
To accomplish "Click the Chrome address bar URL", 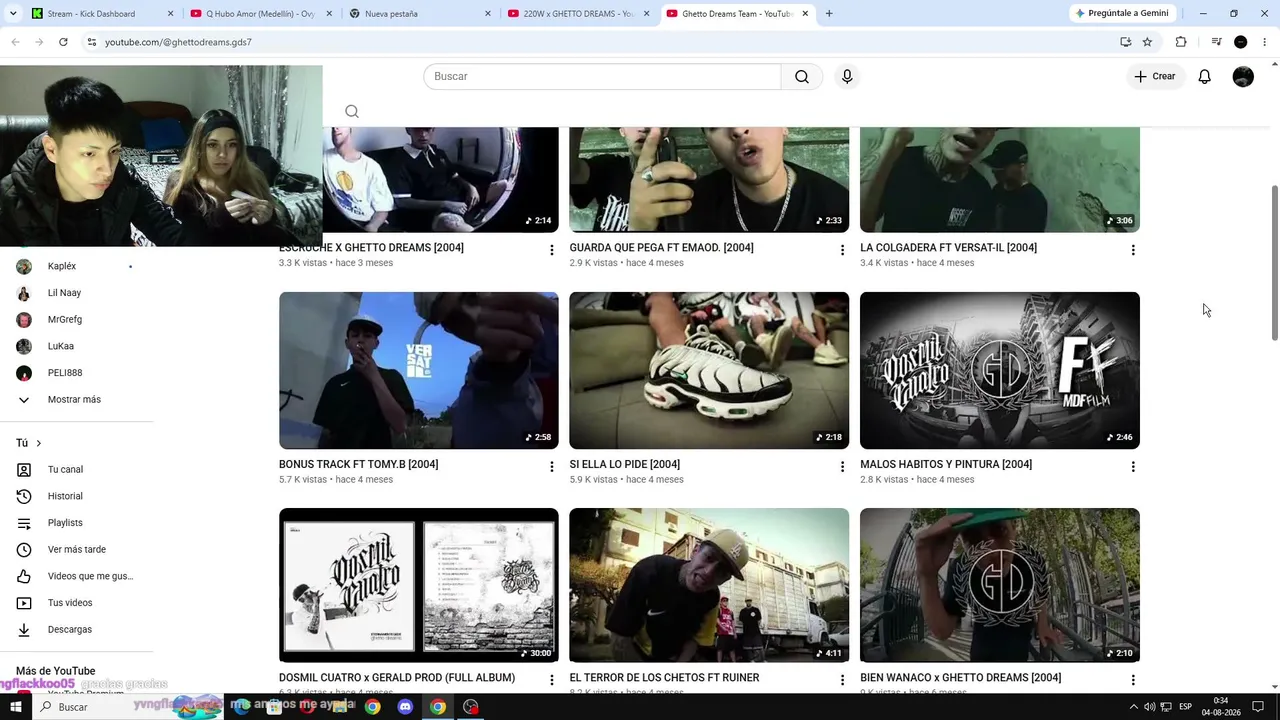I will pyautogui.click(x=178, y=42).
